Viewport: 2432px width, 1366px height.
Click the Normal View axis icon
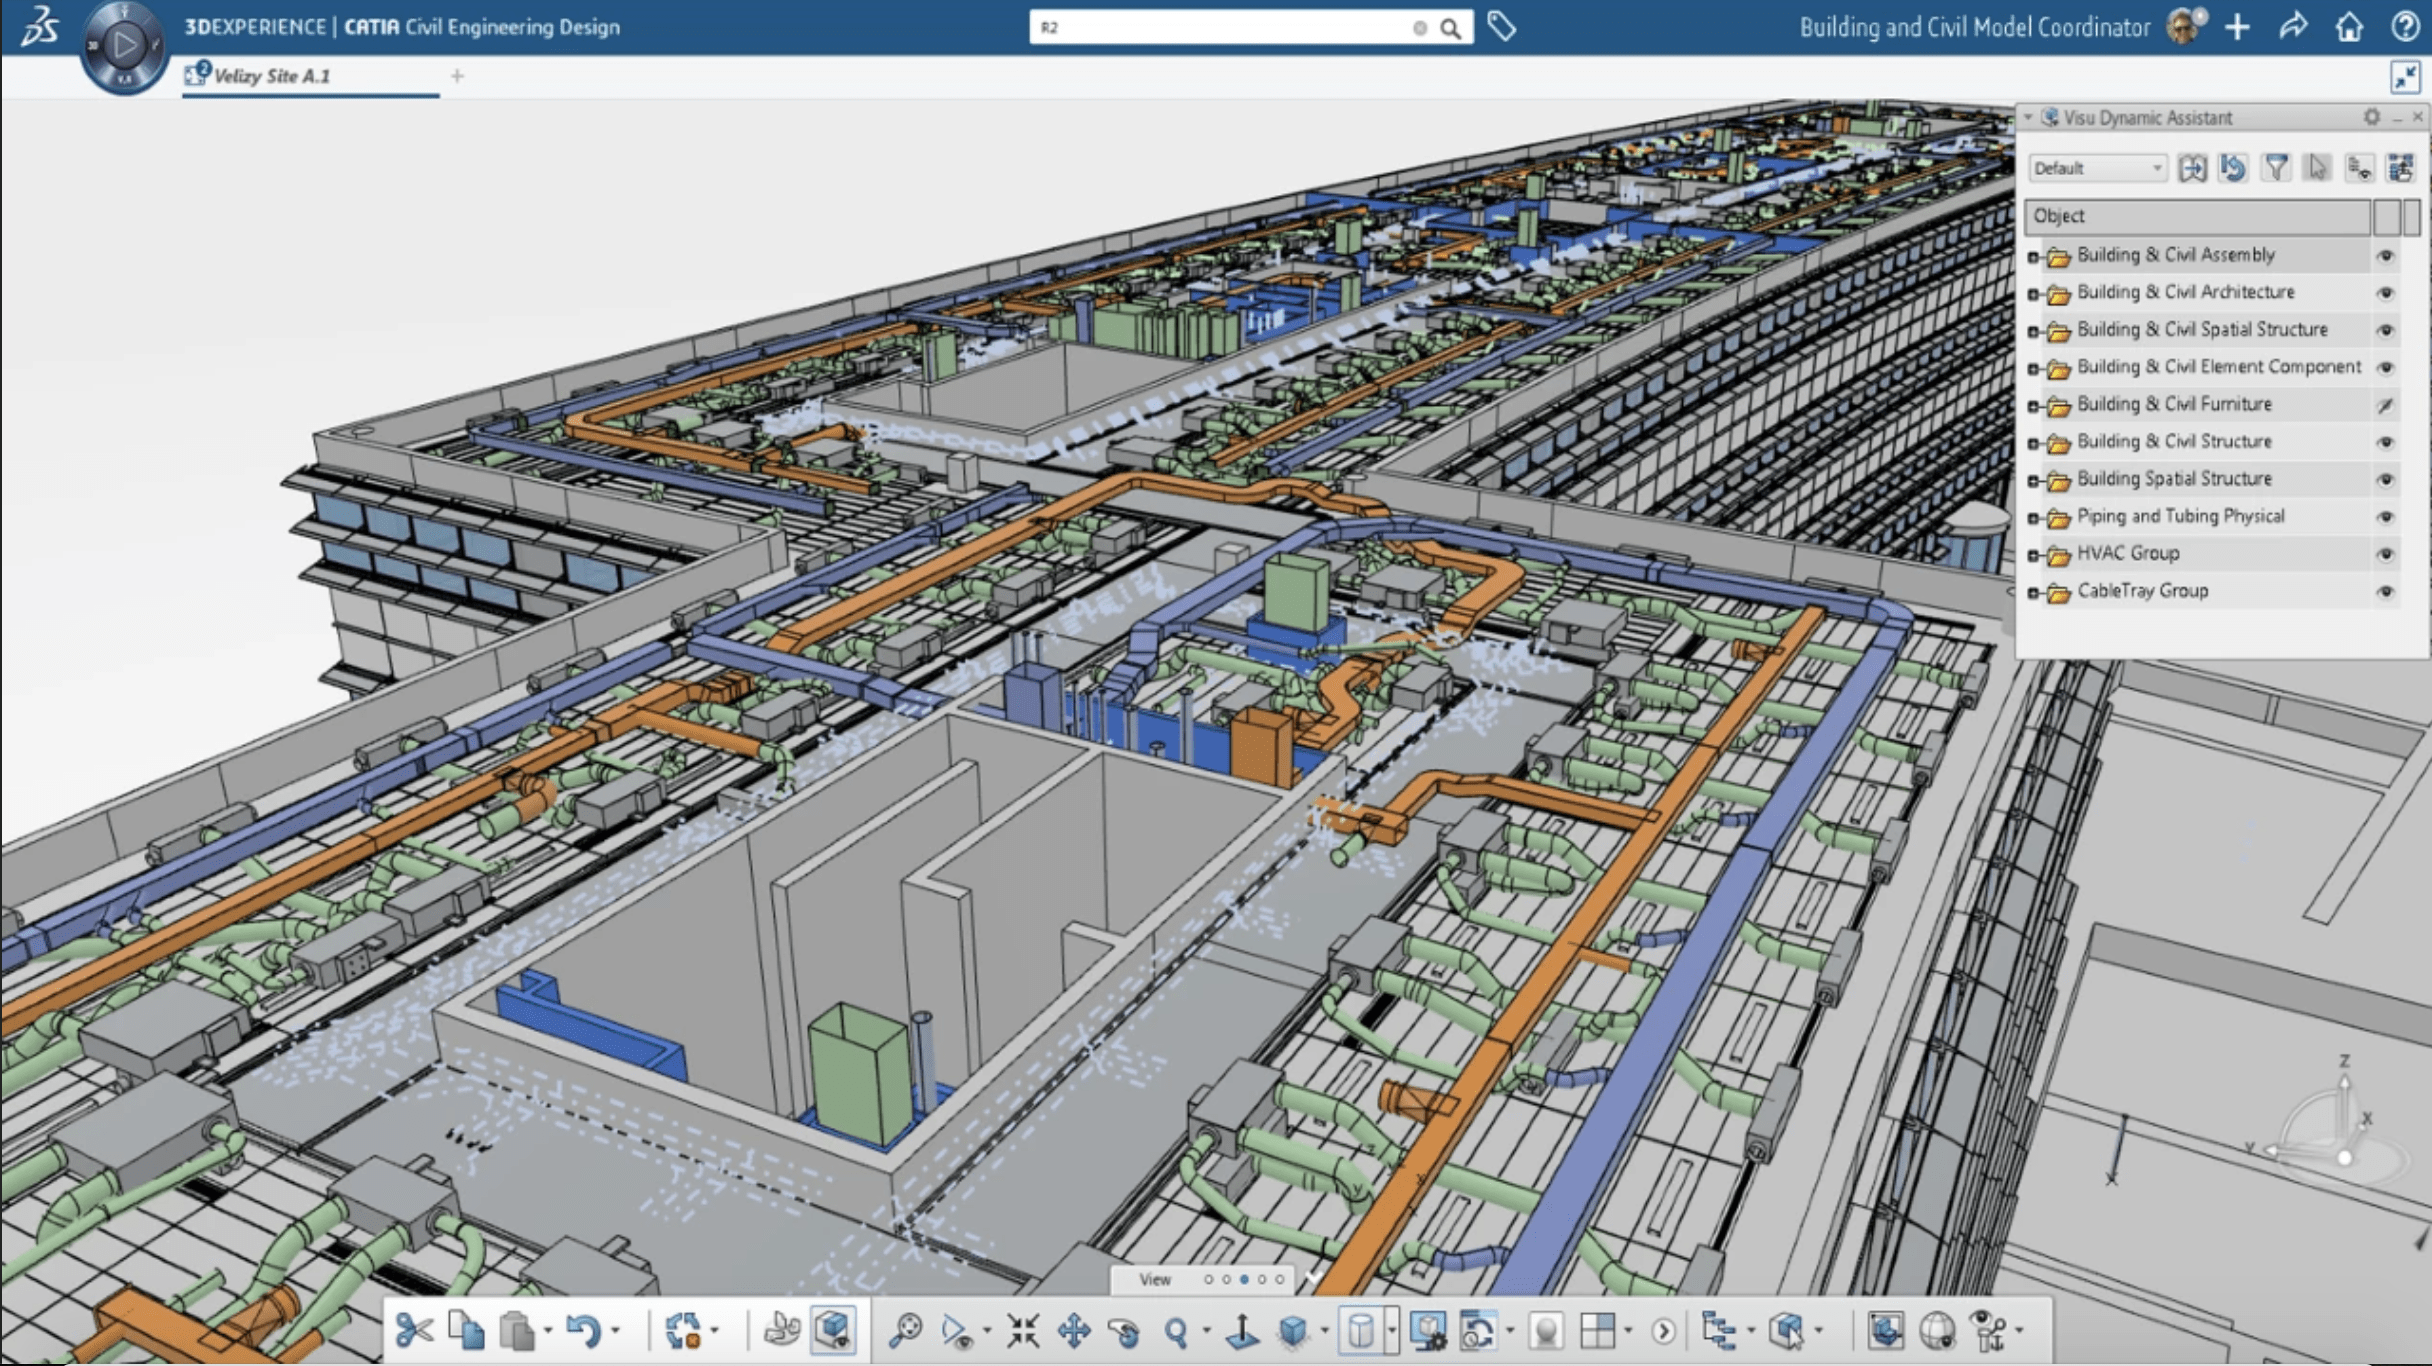(1242, 1331)
